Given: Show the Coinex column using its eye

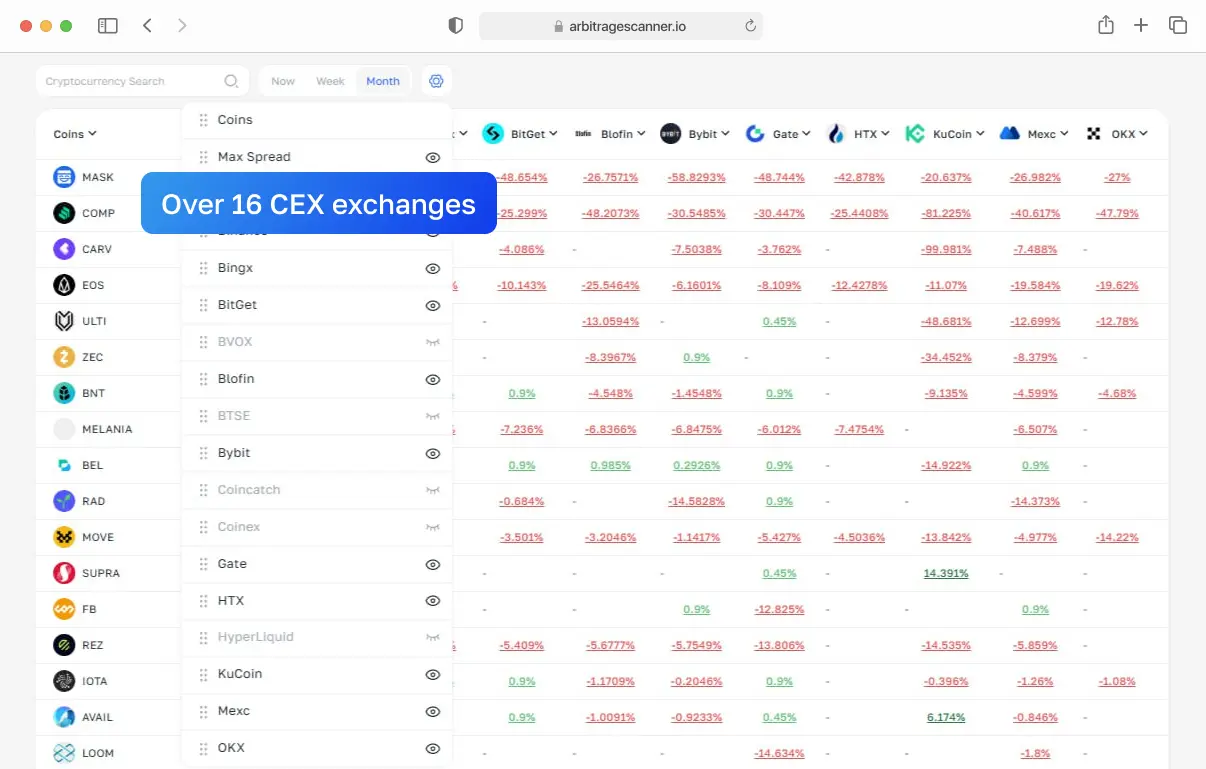Looking at the screenshot, I should point(433,527).
